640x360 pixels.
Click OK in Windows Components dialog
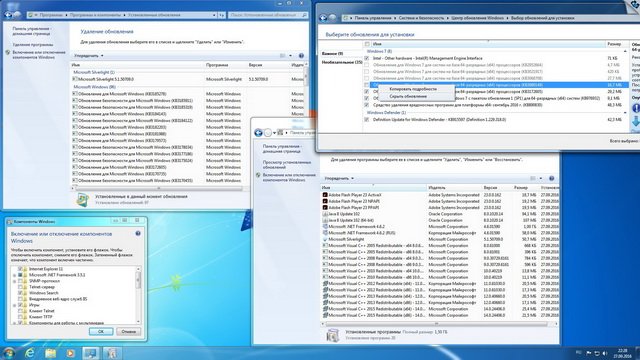[x=101, y=331]
